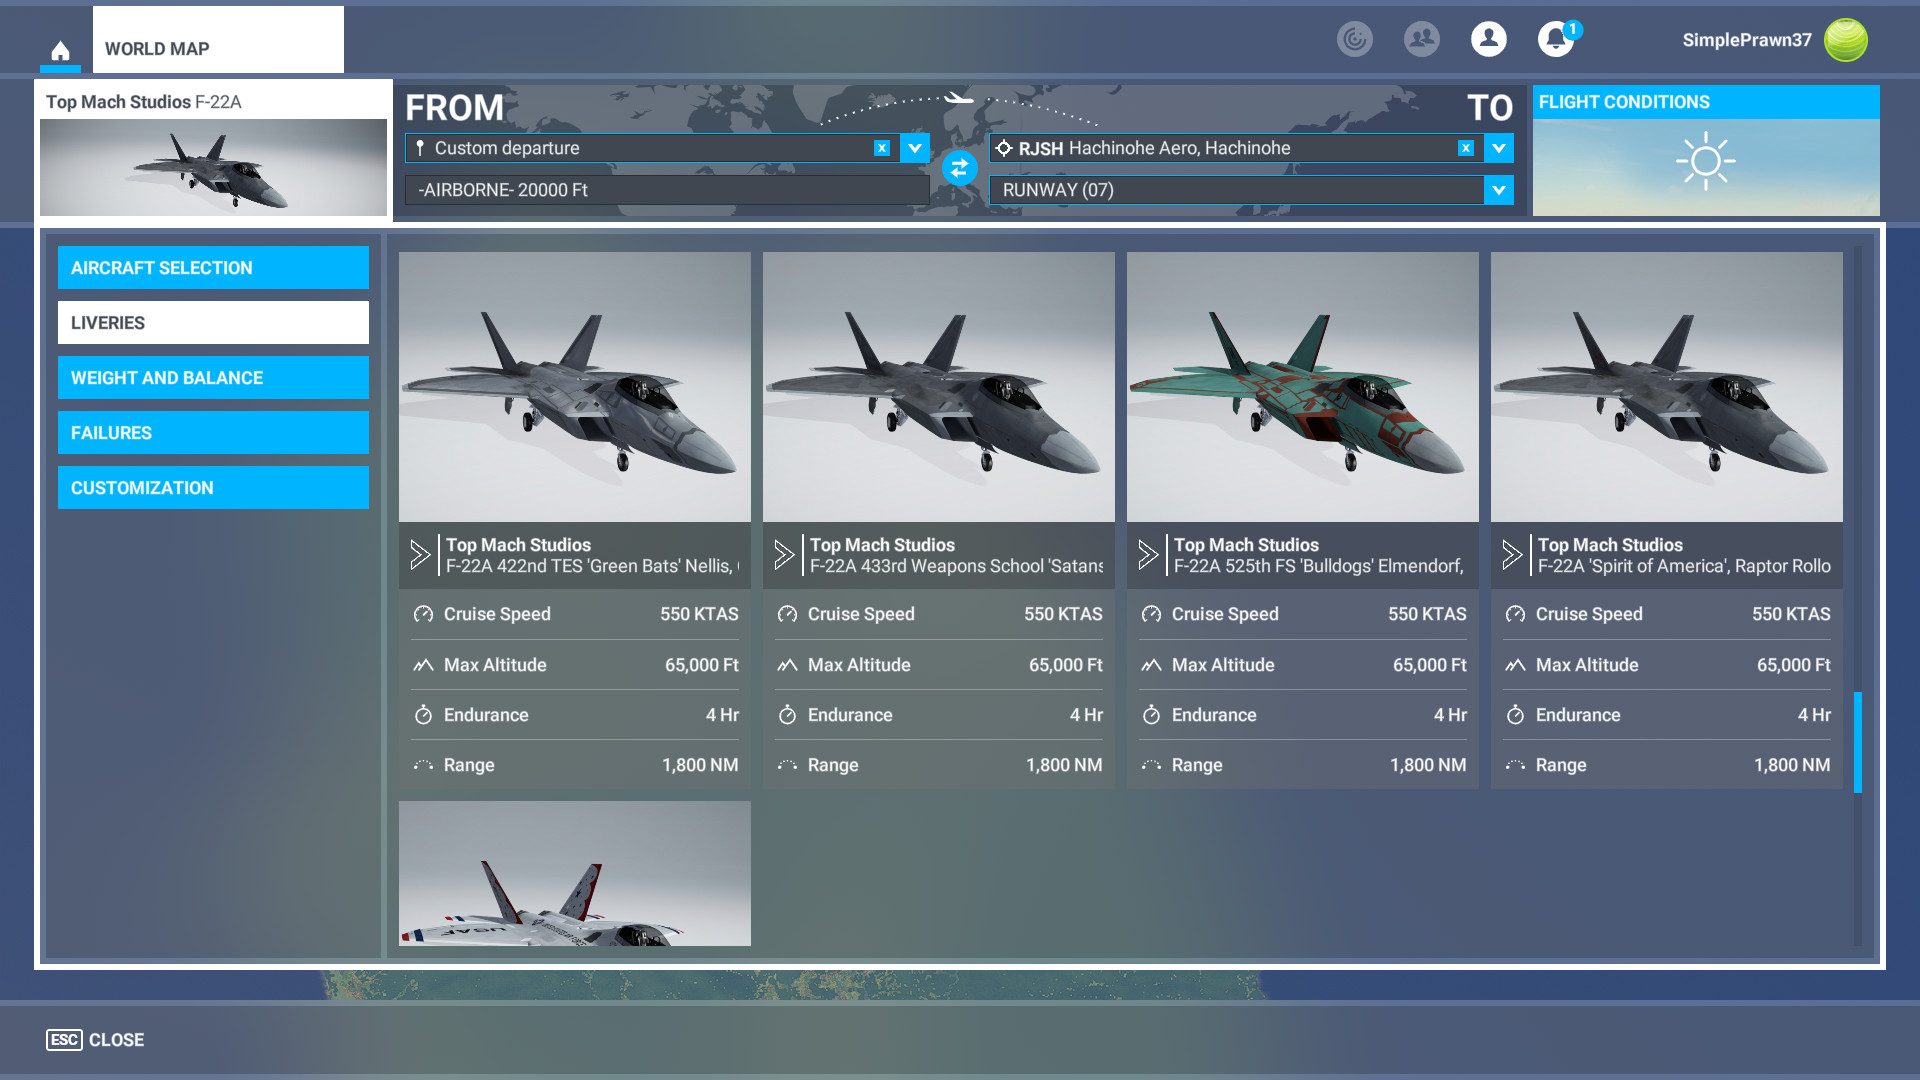Swap departure and arrival with round arrows icon
The image size is (1920, 1080).
959,168
